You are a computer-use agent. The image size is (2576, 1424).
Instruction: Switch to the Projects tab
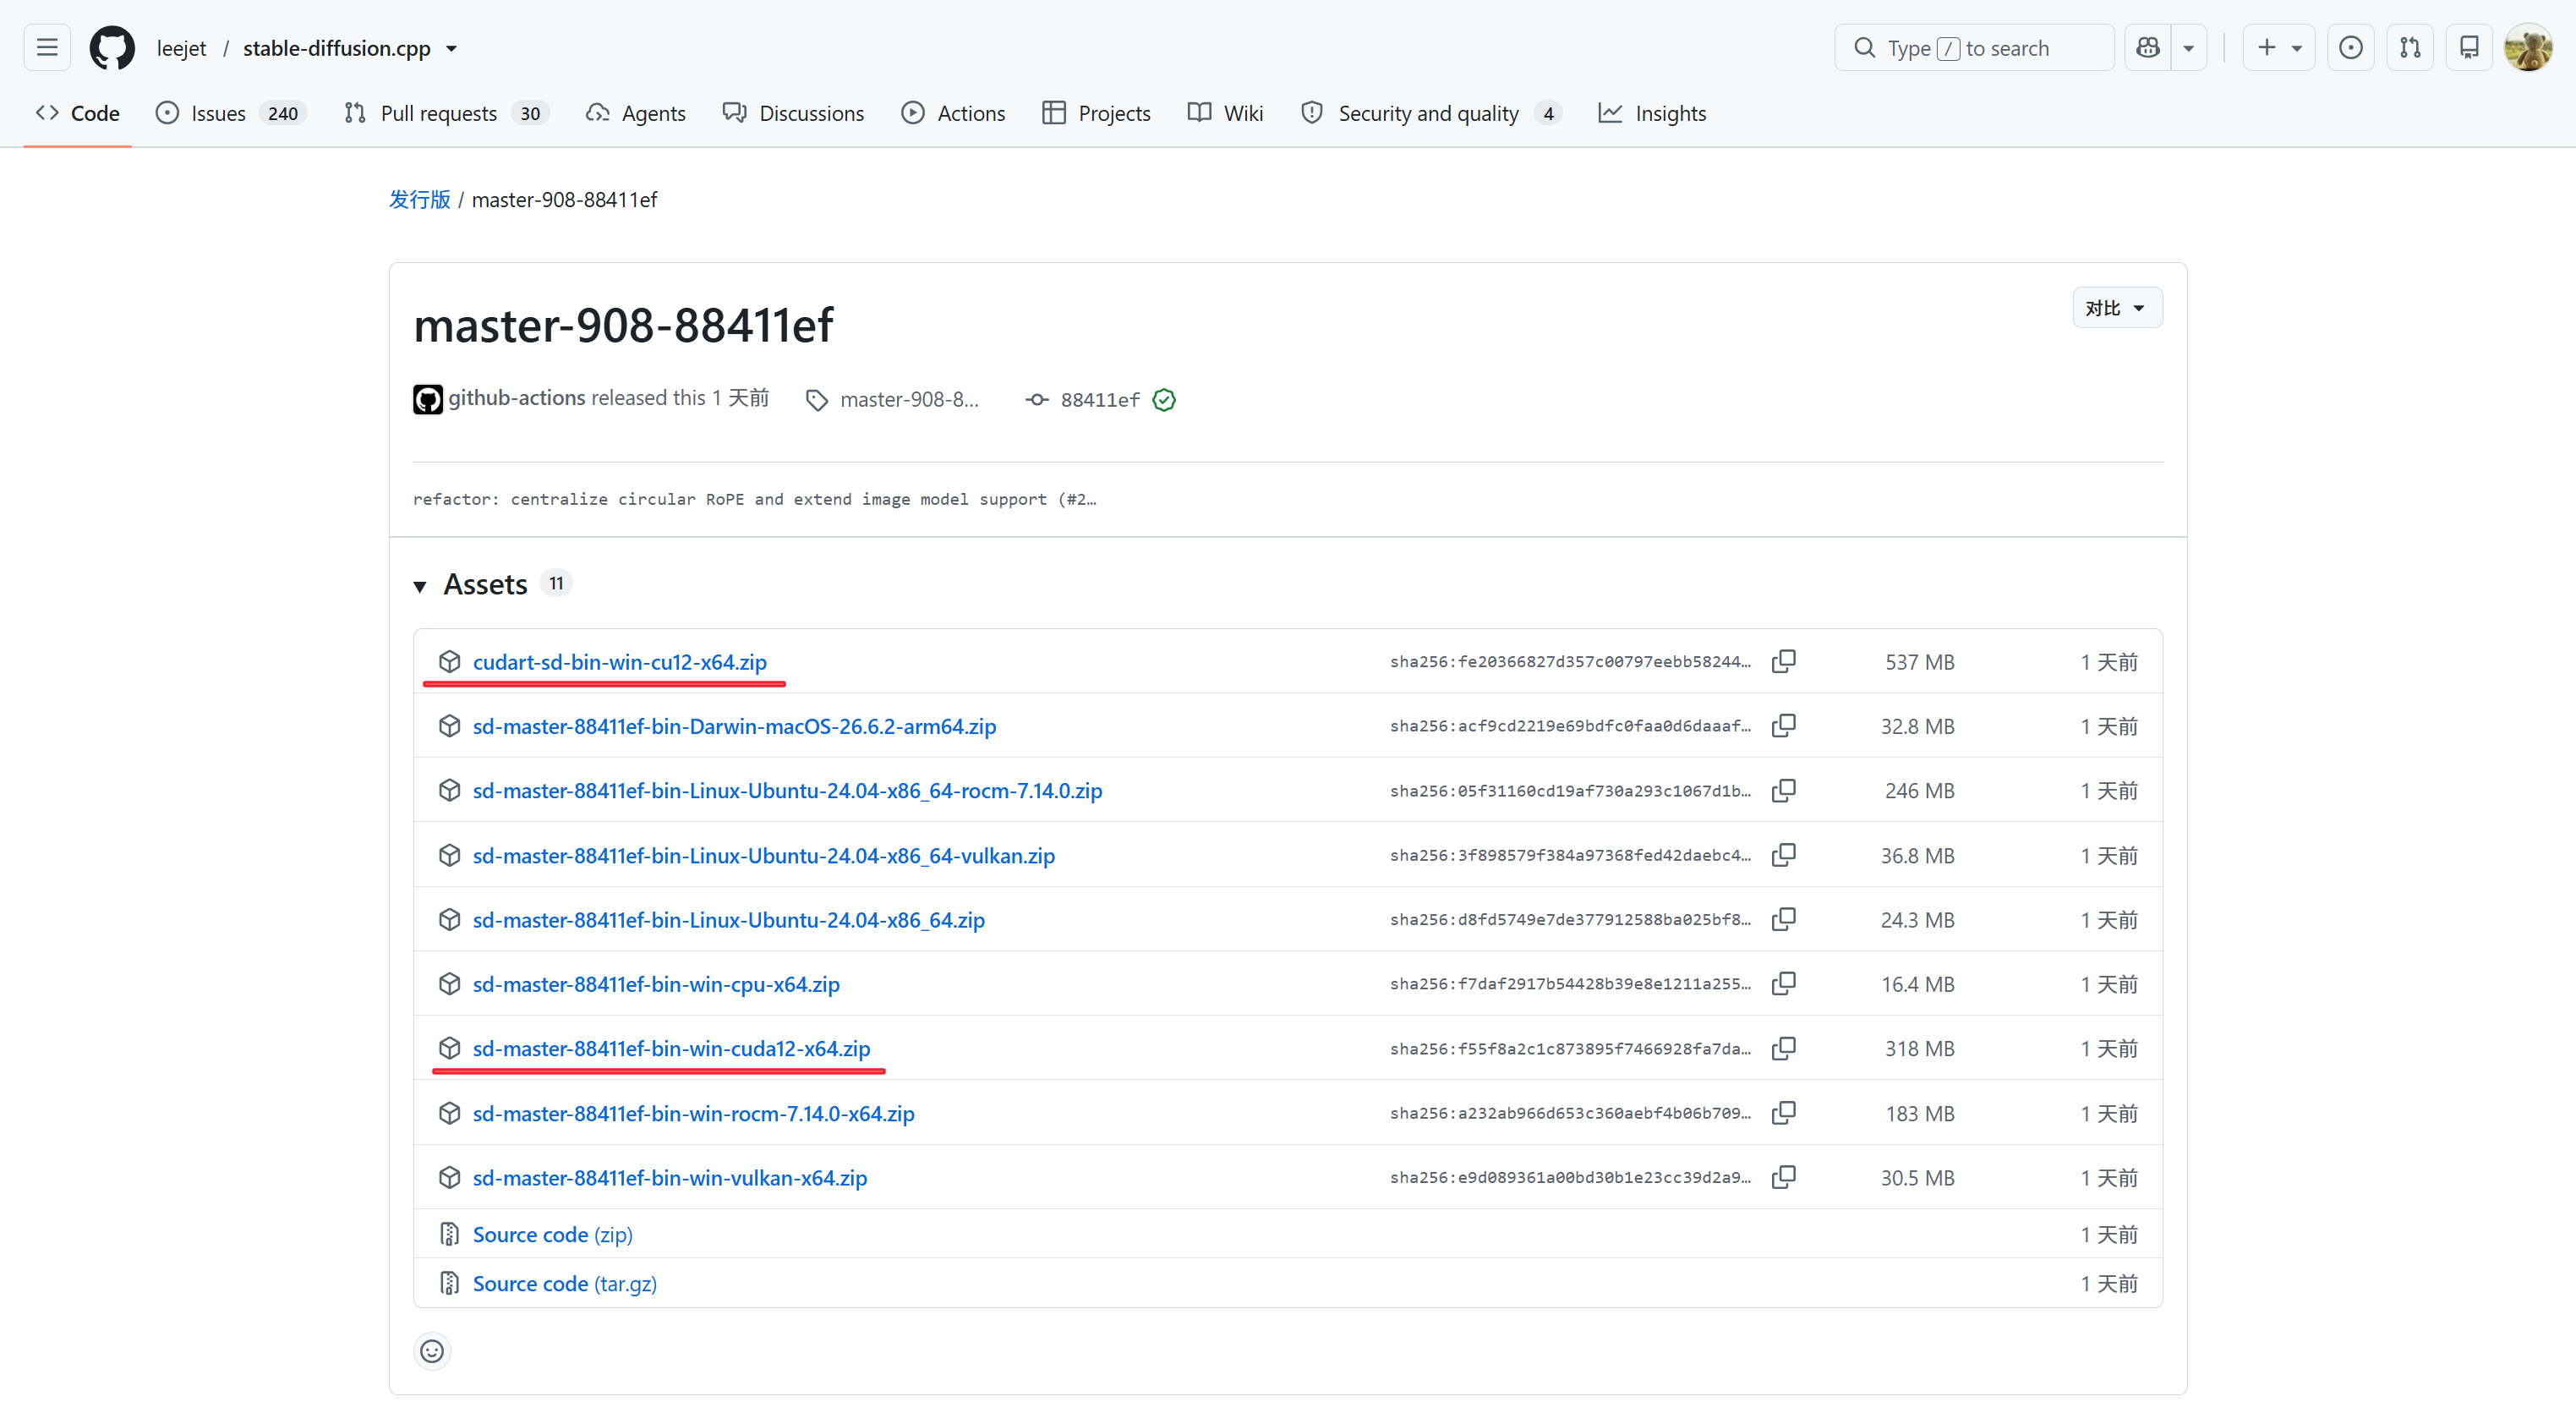point(1097,113)
